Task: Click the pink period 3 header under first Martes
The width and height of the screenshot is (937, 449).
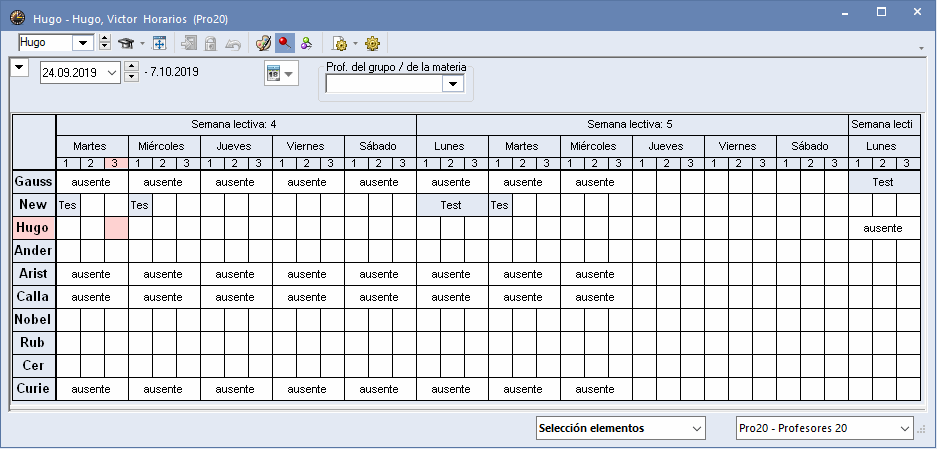Action: coord(116,163)
